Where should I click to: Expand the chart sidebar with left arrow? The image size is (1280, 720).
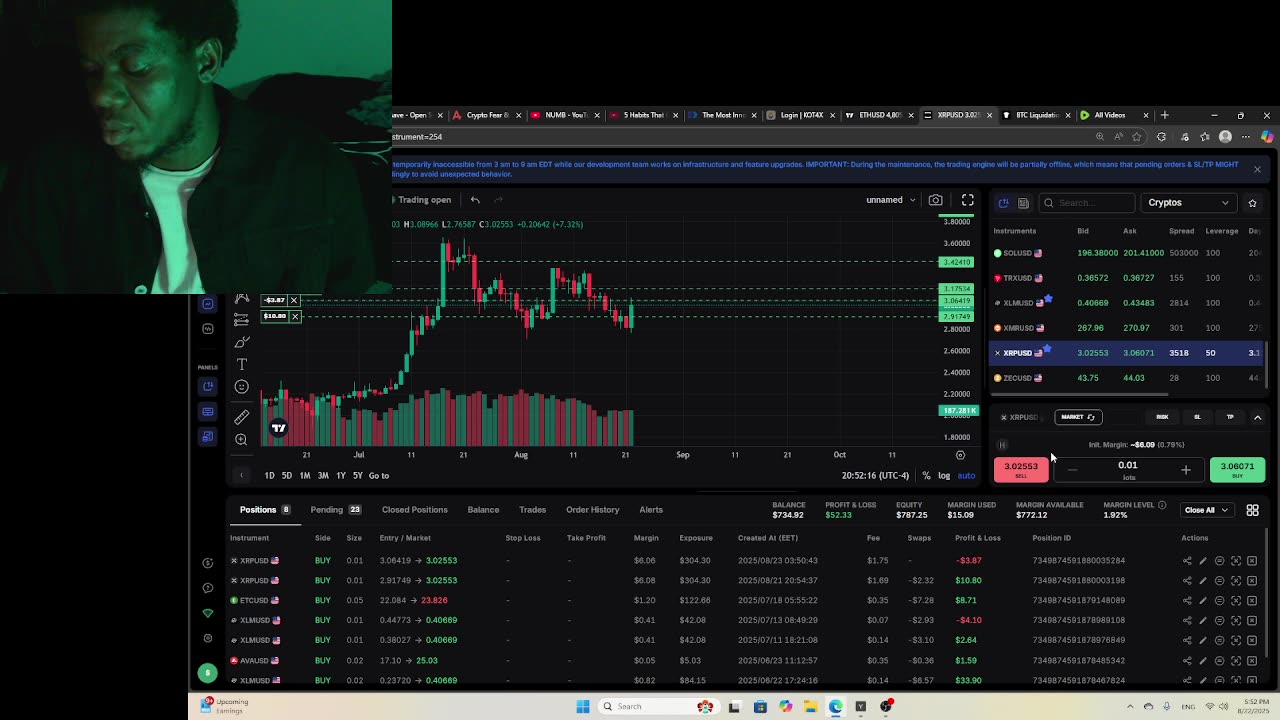tap(241, 476)
